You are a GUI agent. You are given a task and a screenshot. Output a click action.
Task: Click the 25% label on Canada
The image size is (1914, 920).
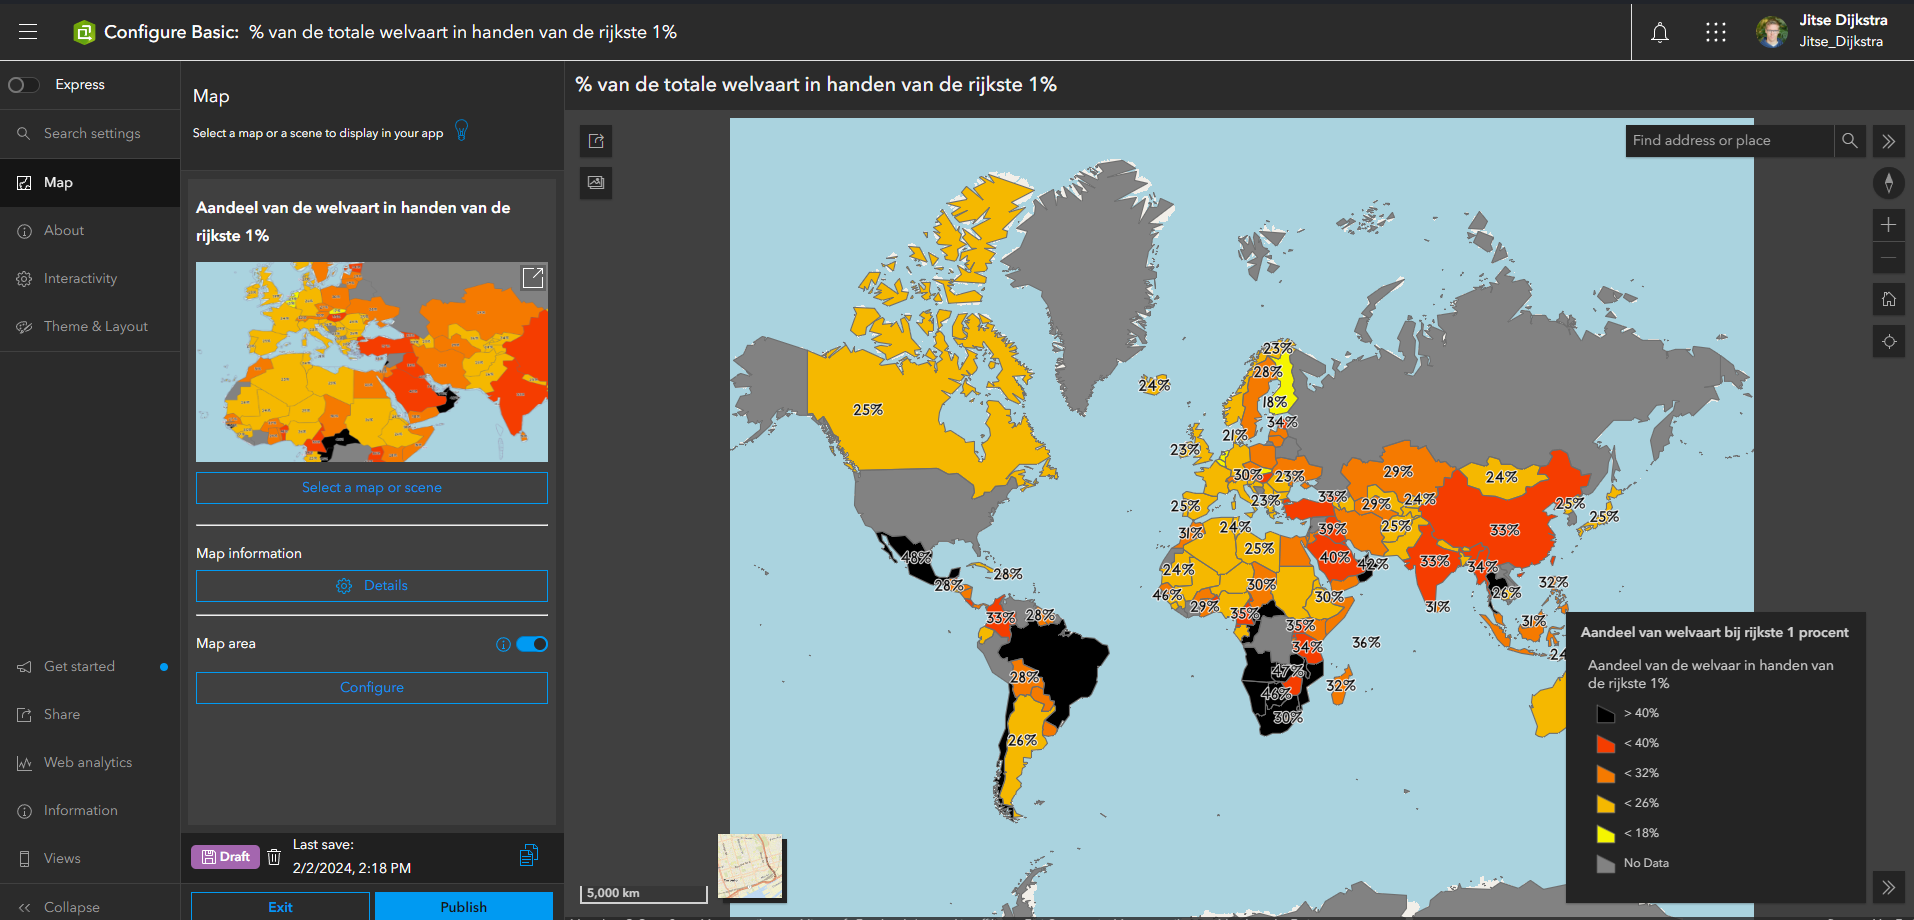pyautogui.click(x=868, y=410)
